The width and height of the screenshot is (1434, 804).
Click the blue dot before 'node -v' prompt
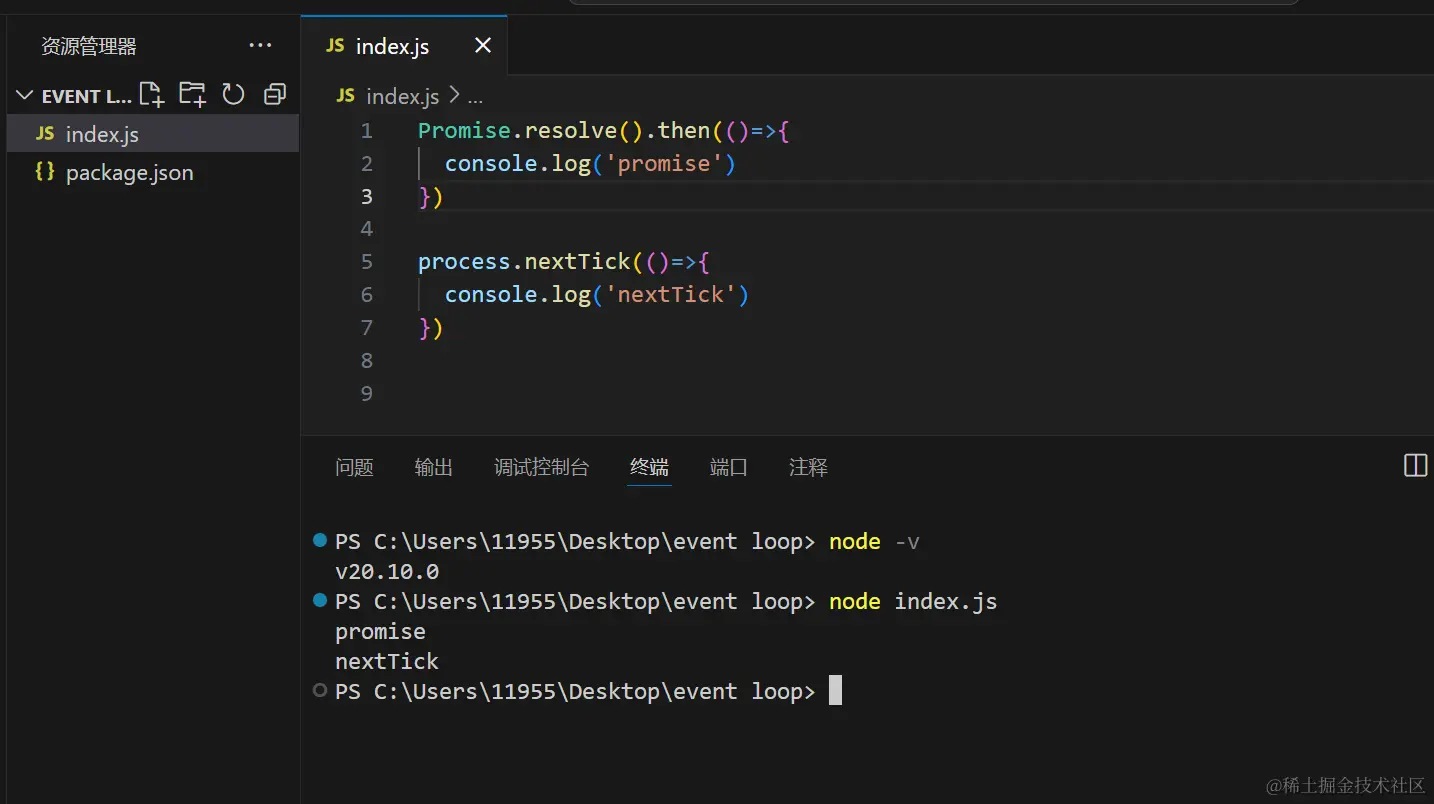[320, 541]
